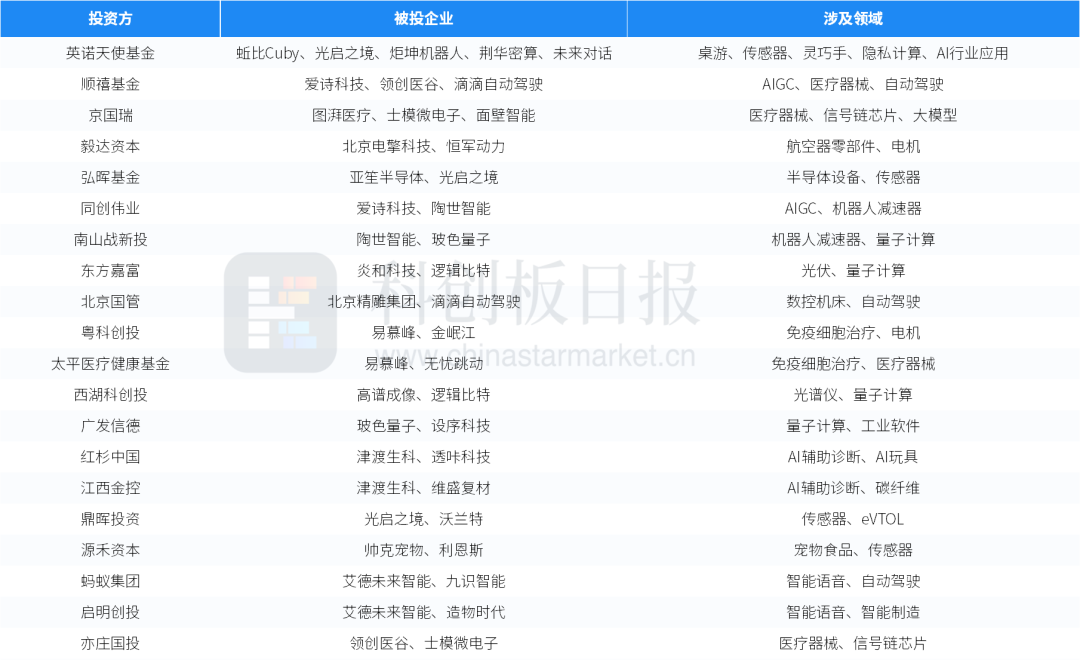Click the 被投企业 column header
Image resolution: width=1080 pixels, height=660 pixels.
(423, 18)
